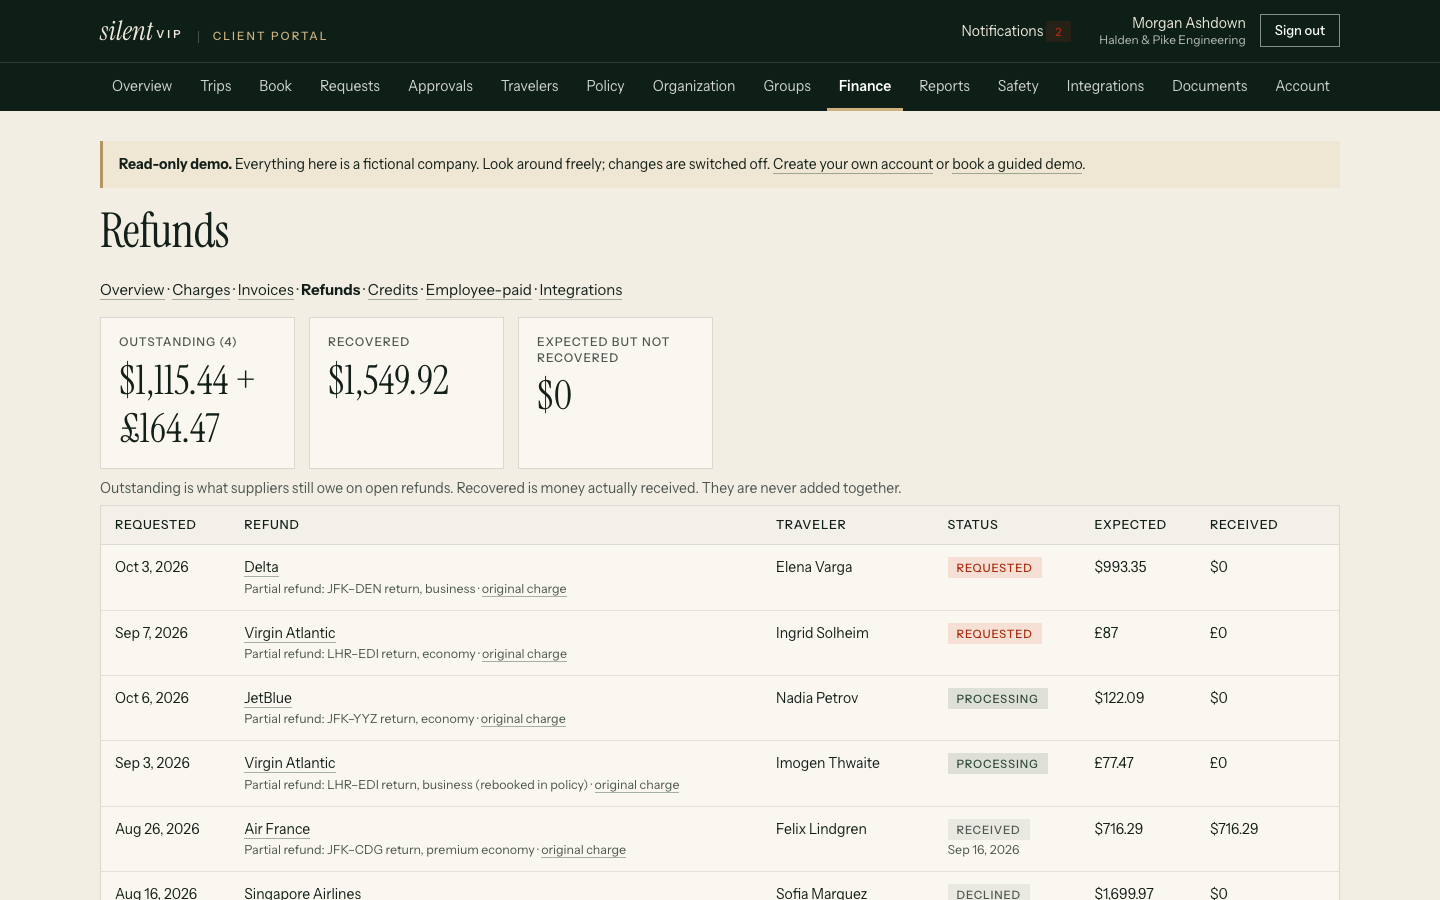The height and width of the screenshot is (900, 1440).
Task: Follow the 'book a guided demo' link
Action: pyautogui.click(x=1017, y=164)
